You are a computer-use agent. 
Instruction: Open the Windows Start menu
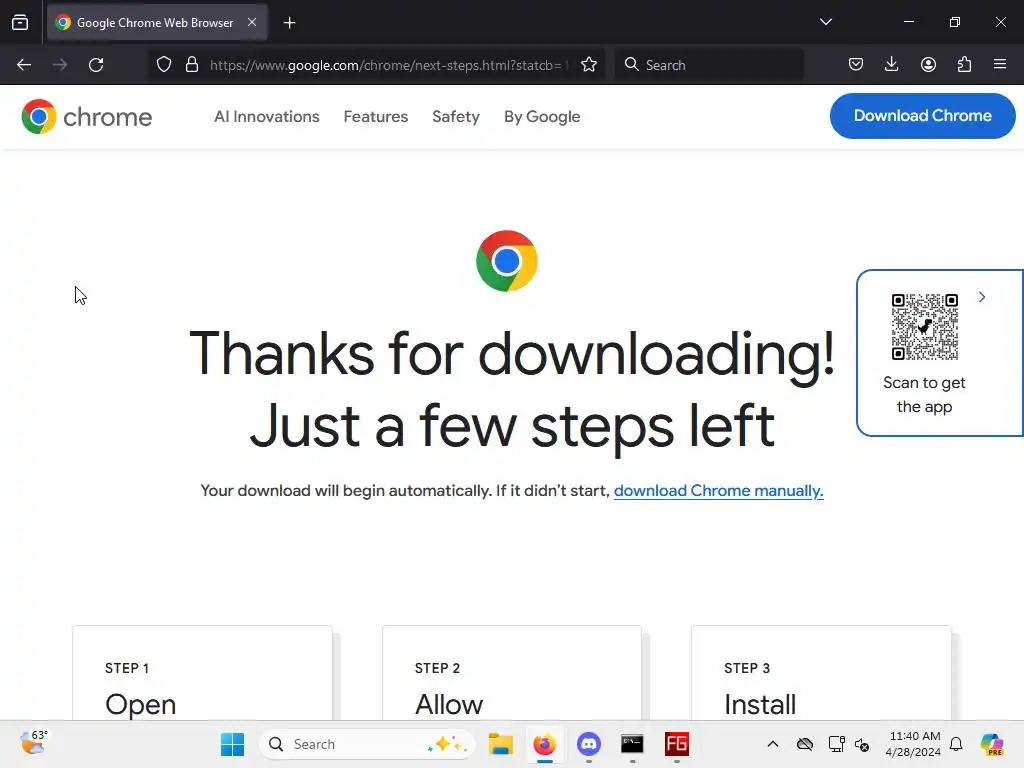click(232, 744)
